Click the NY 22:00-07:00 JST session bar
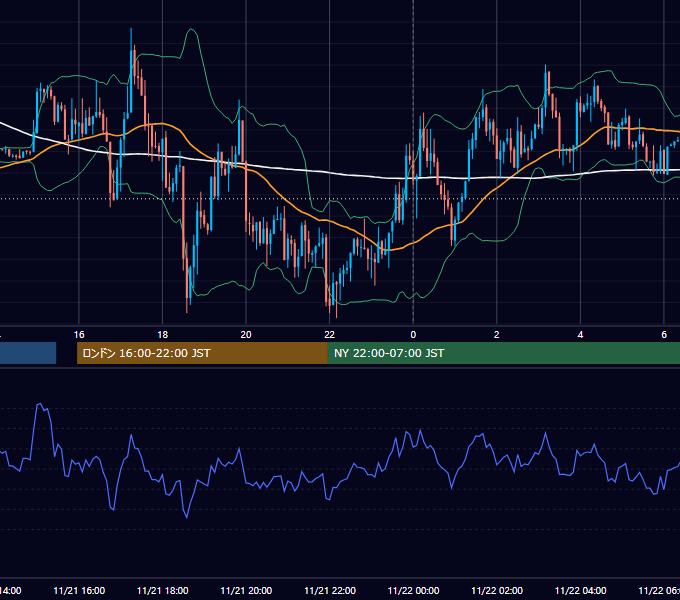680x600 pixels. [x=503, y=353]
